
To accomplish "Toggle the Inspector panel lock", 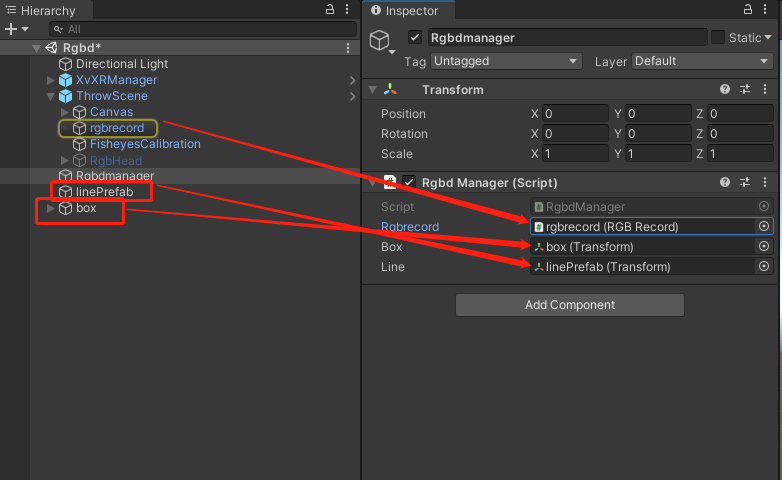I will [x=748, y=9].
